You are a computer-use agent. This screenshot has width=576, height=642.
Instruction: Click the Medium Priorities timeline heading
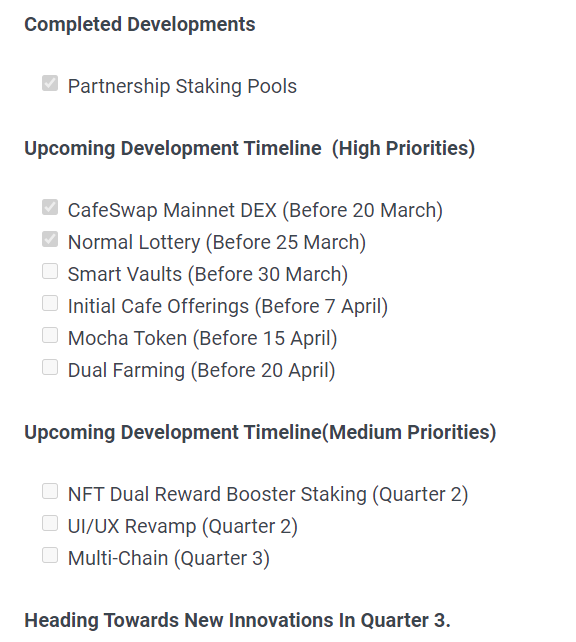pyautogui.click(x=260, y=432)
